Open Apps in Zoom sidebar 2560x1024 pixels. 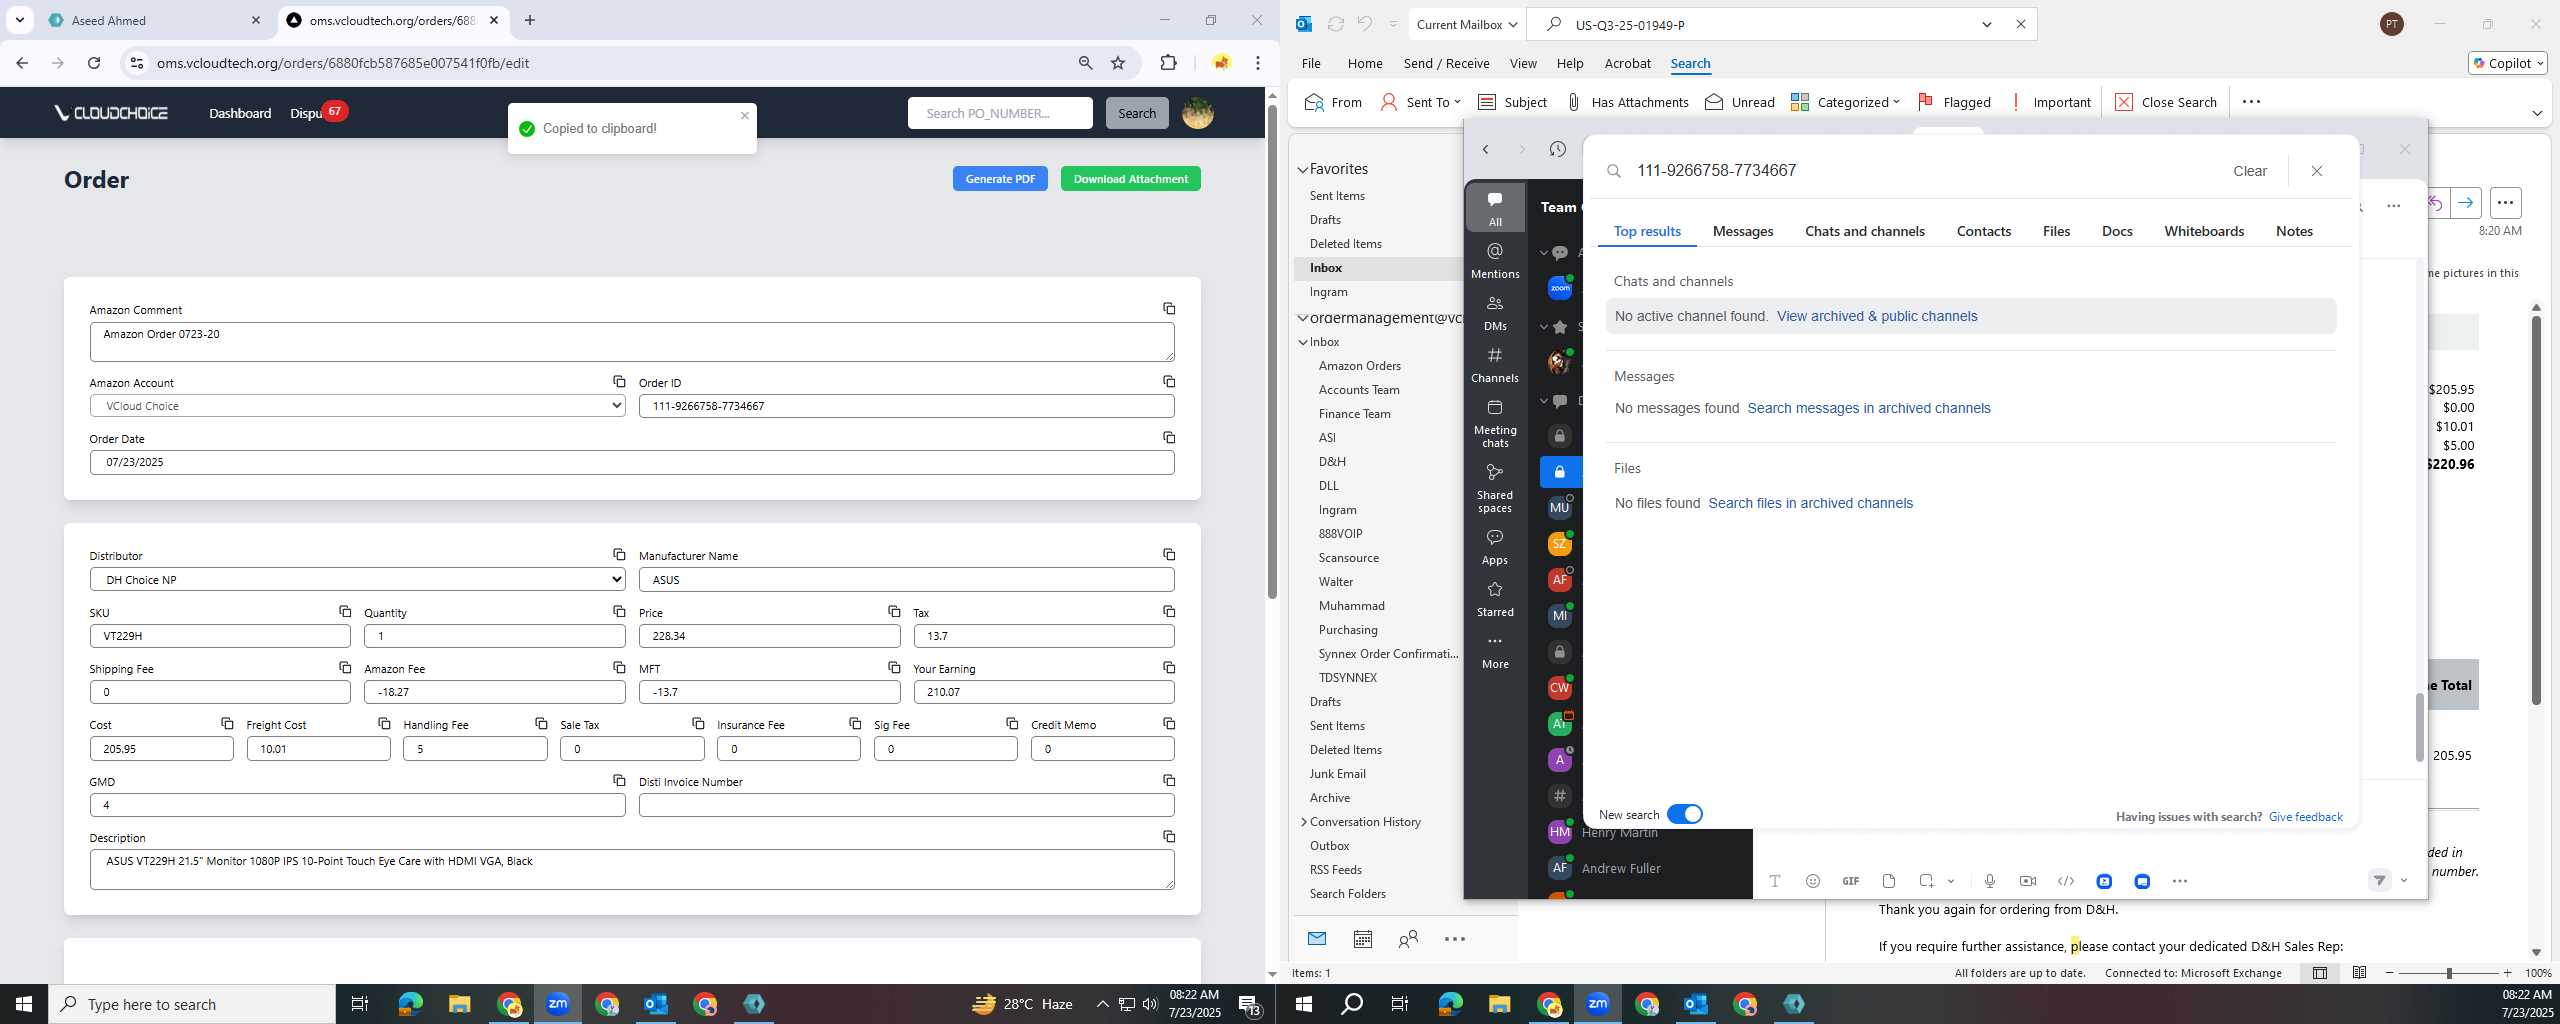coord(1495,546)
